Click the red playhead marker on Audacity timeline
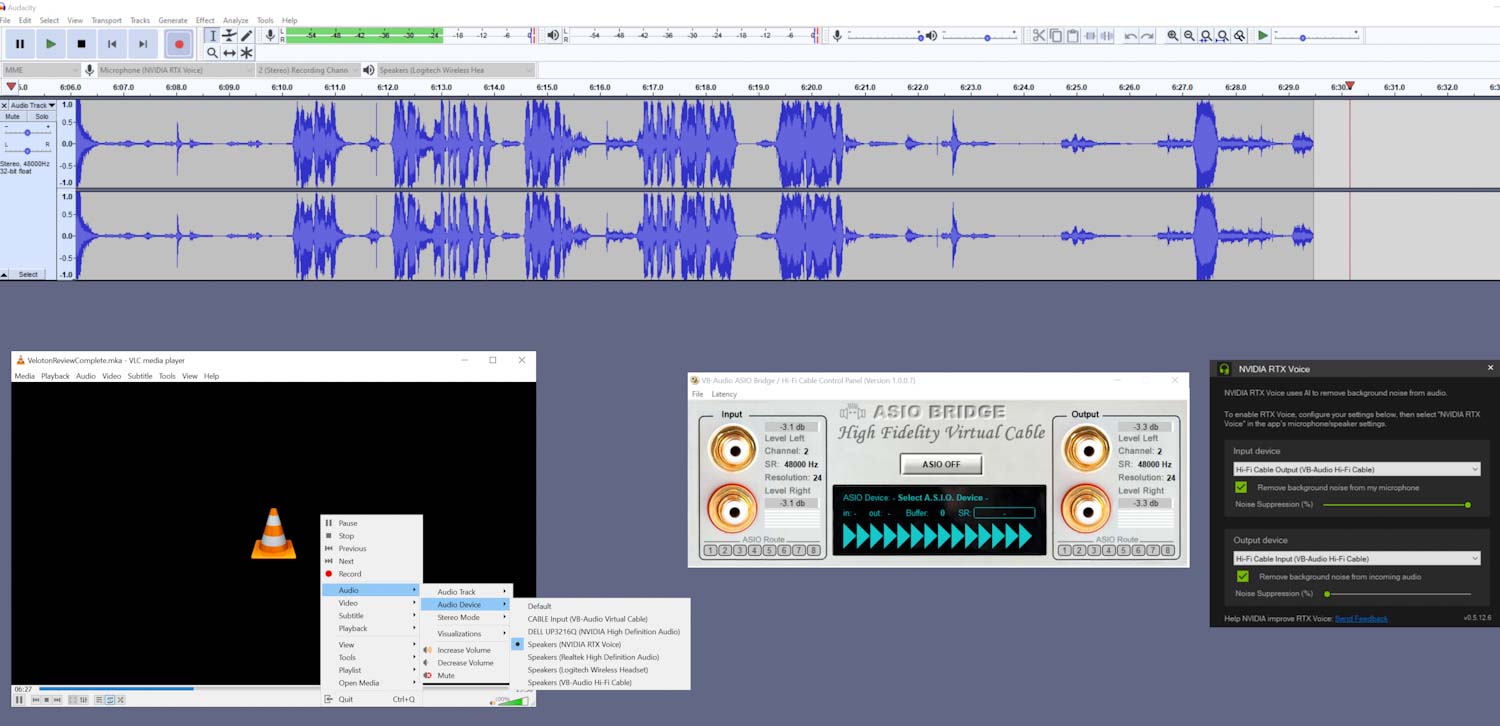The height and width of the screenshot is (726, 1500). (x=1349, y=86)
